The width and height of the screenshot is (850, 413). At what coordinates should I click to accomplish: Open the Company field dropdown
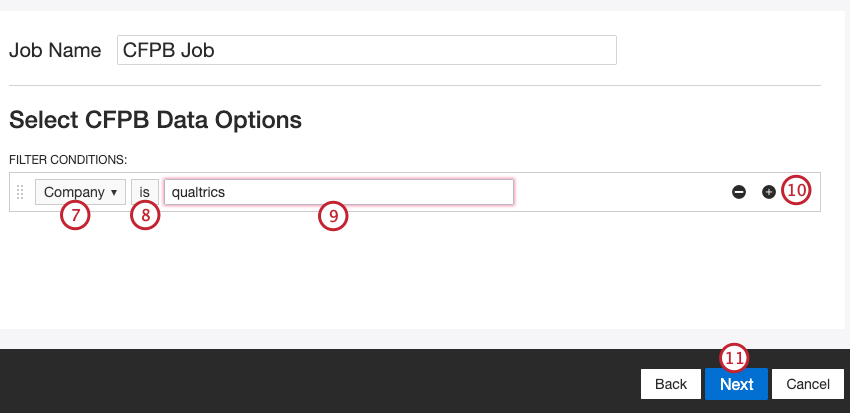pos(80,192)
